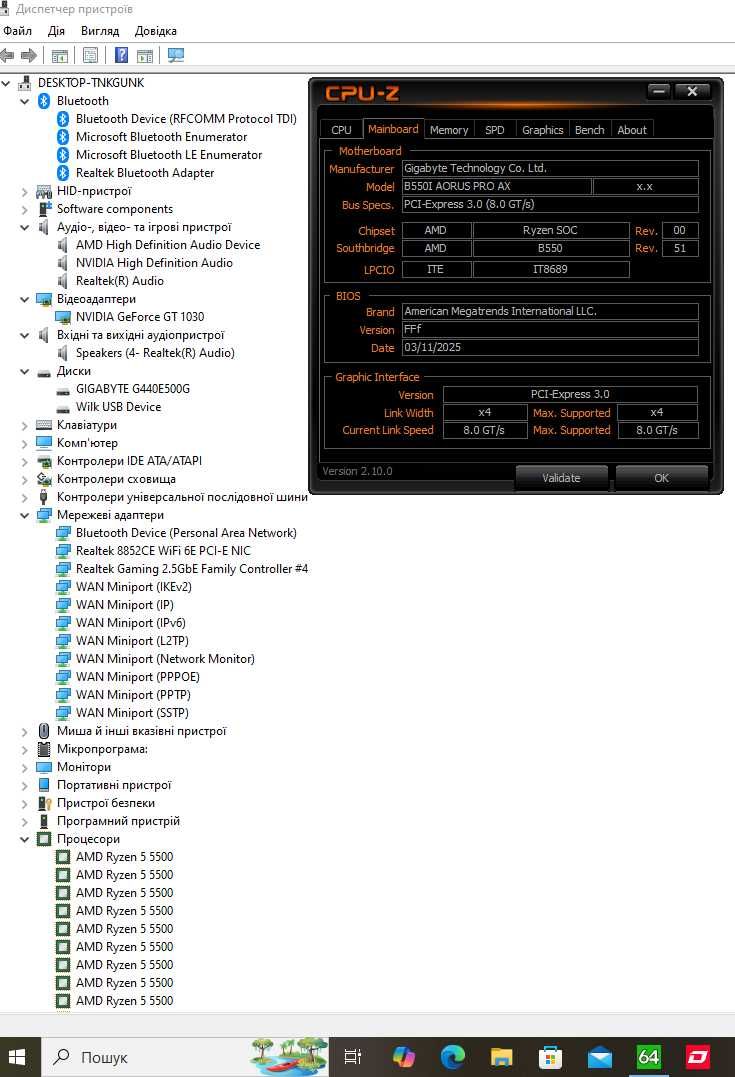Select NVIDIA High Definition Audio entry
This screenshot has height=1077, width=735.
coord(154,263)
